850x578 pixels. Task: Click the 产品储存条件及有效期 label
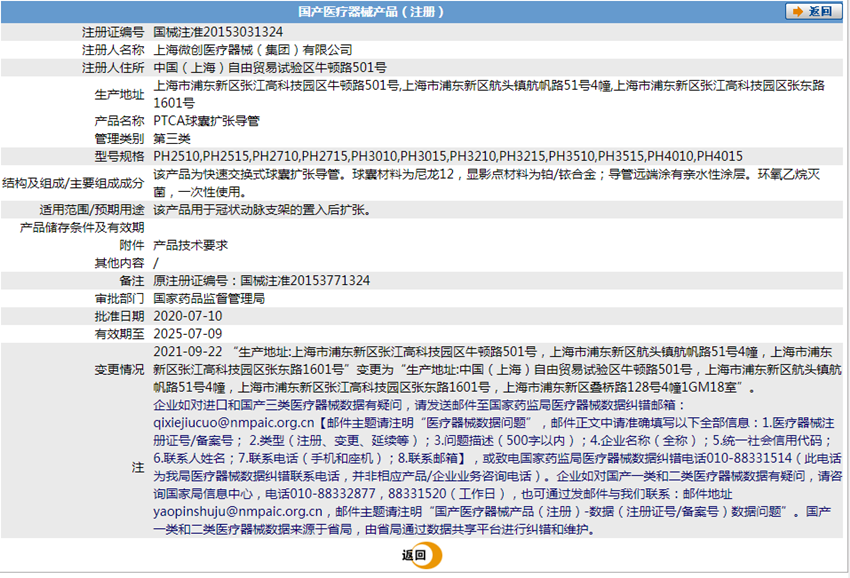82,228
